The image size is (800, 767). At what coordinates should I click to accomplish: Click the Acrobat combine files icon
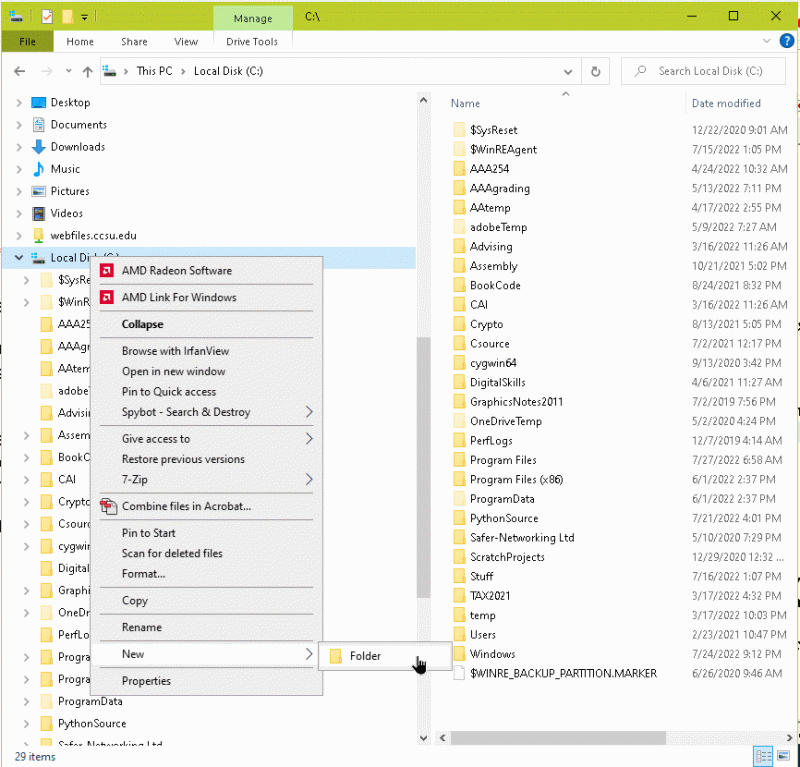coord(108,506)
